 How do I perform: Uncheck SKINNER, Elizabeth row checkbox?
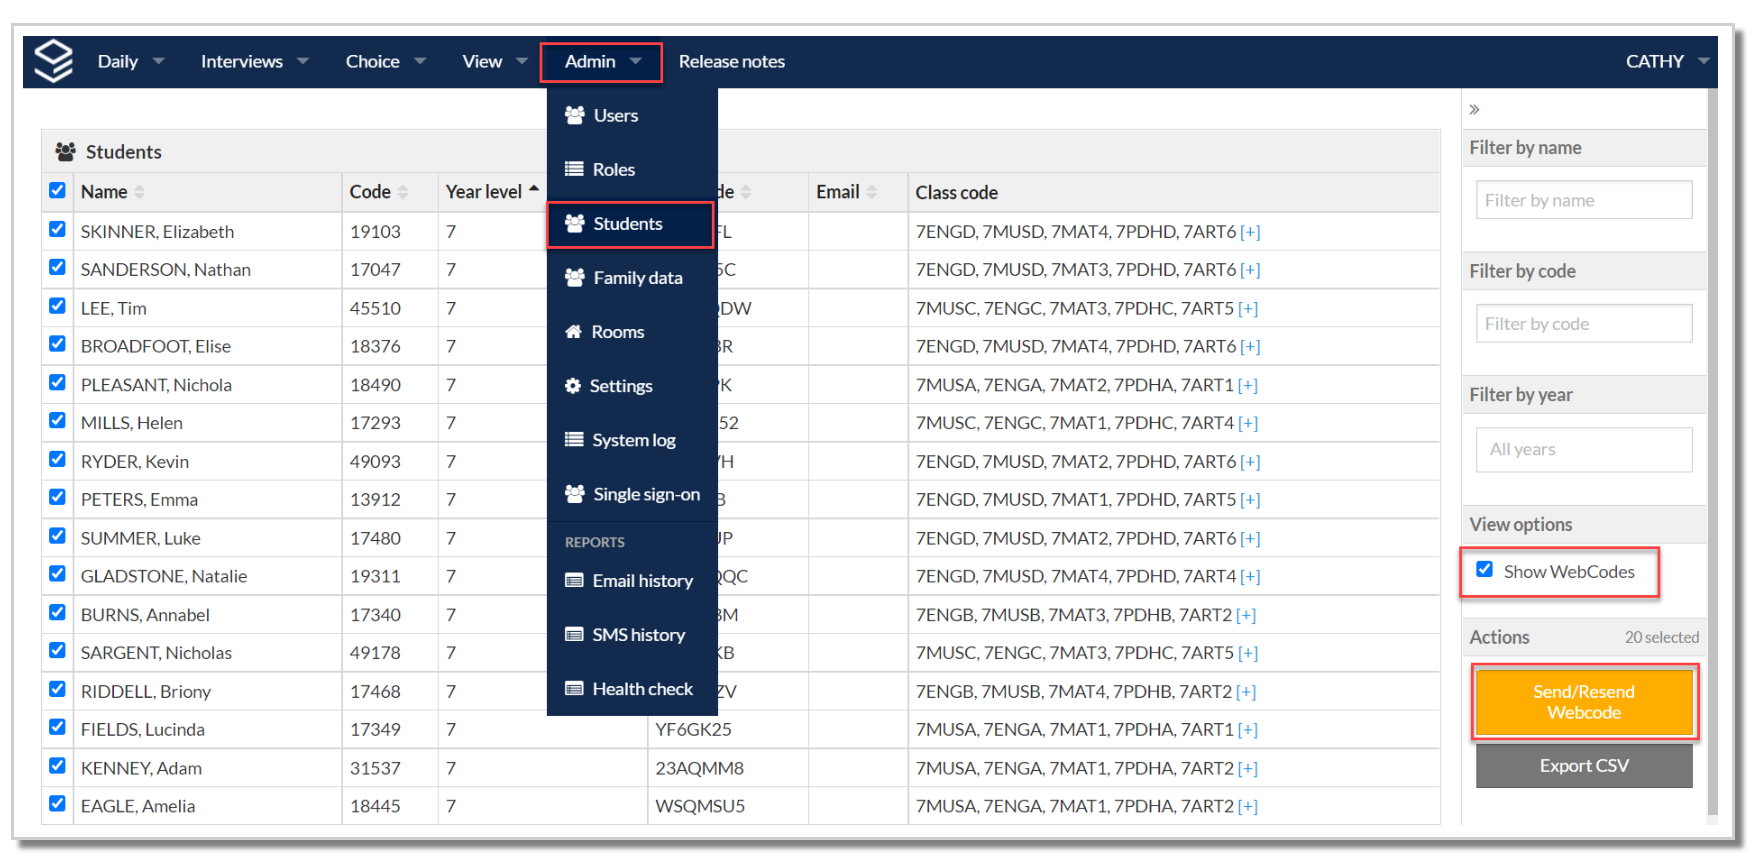point(57,229)
